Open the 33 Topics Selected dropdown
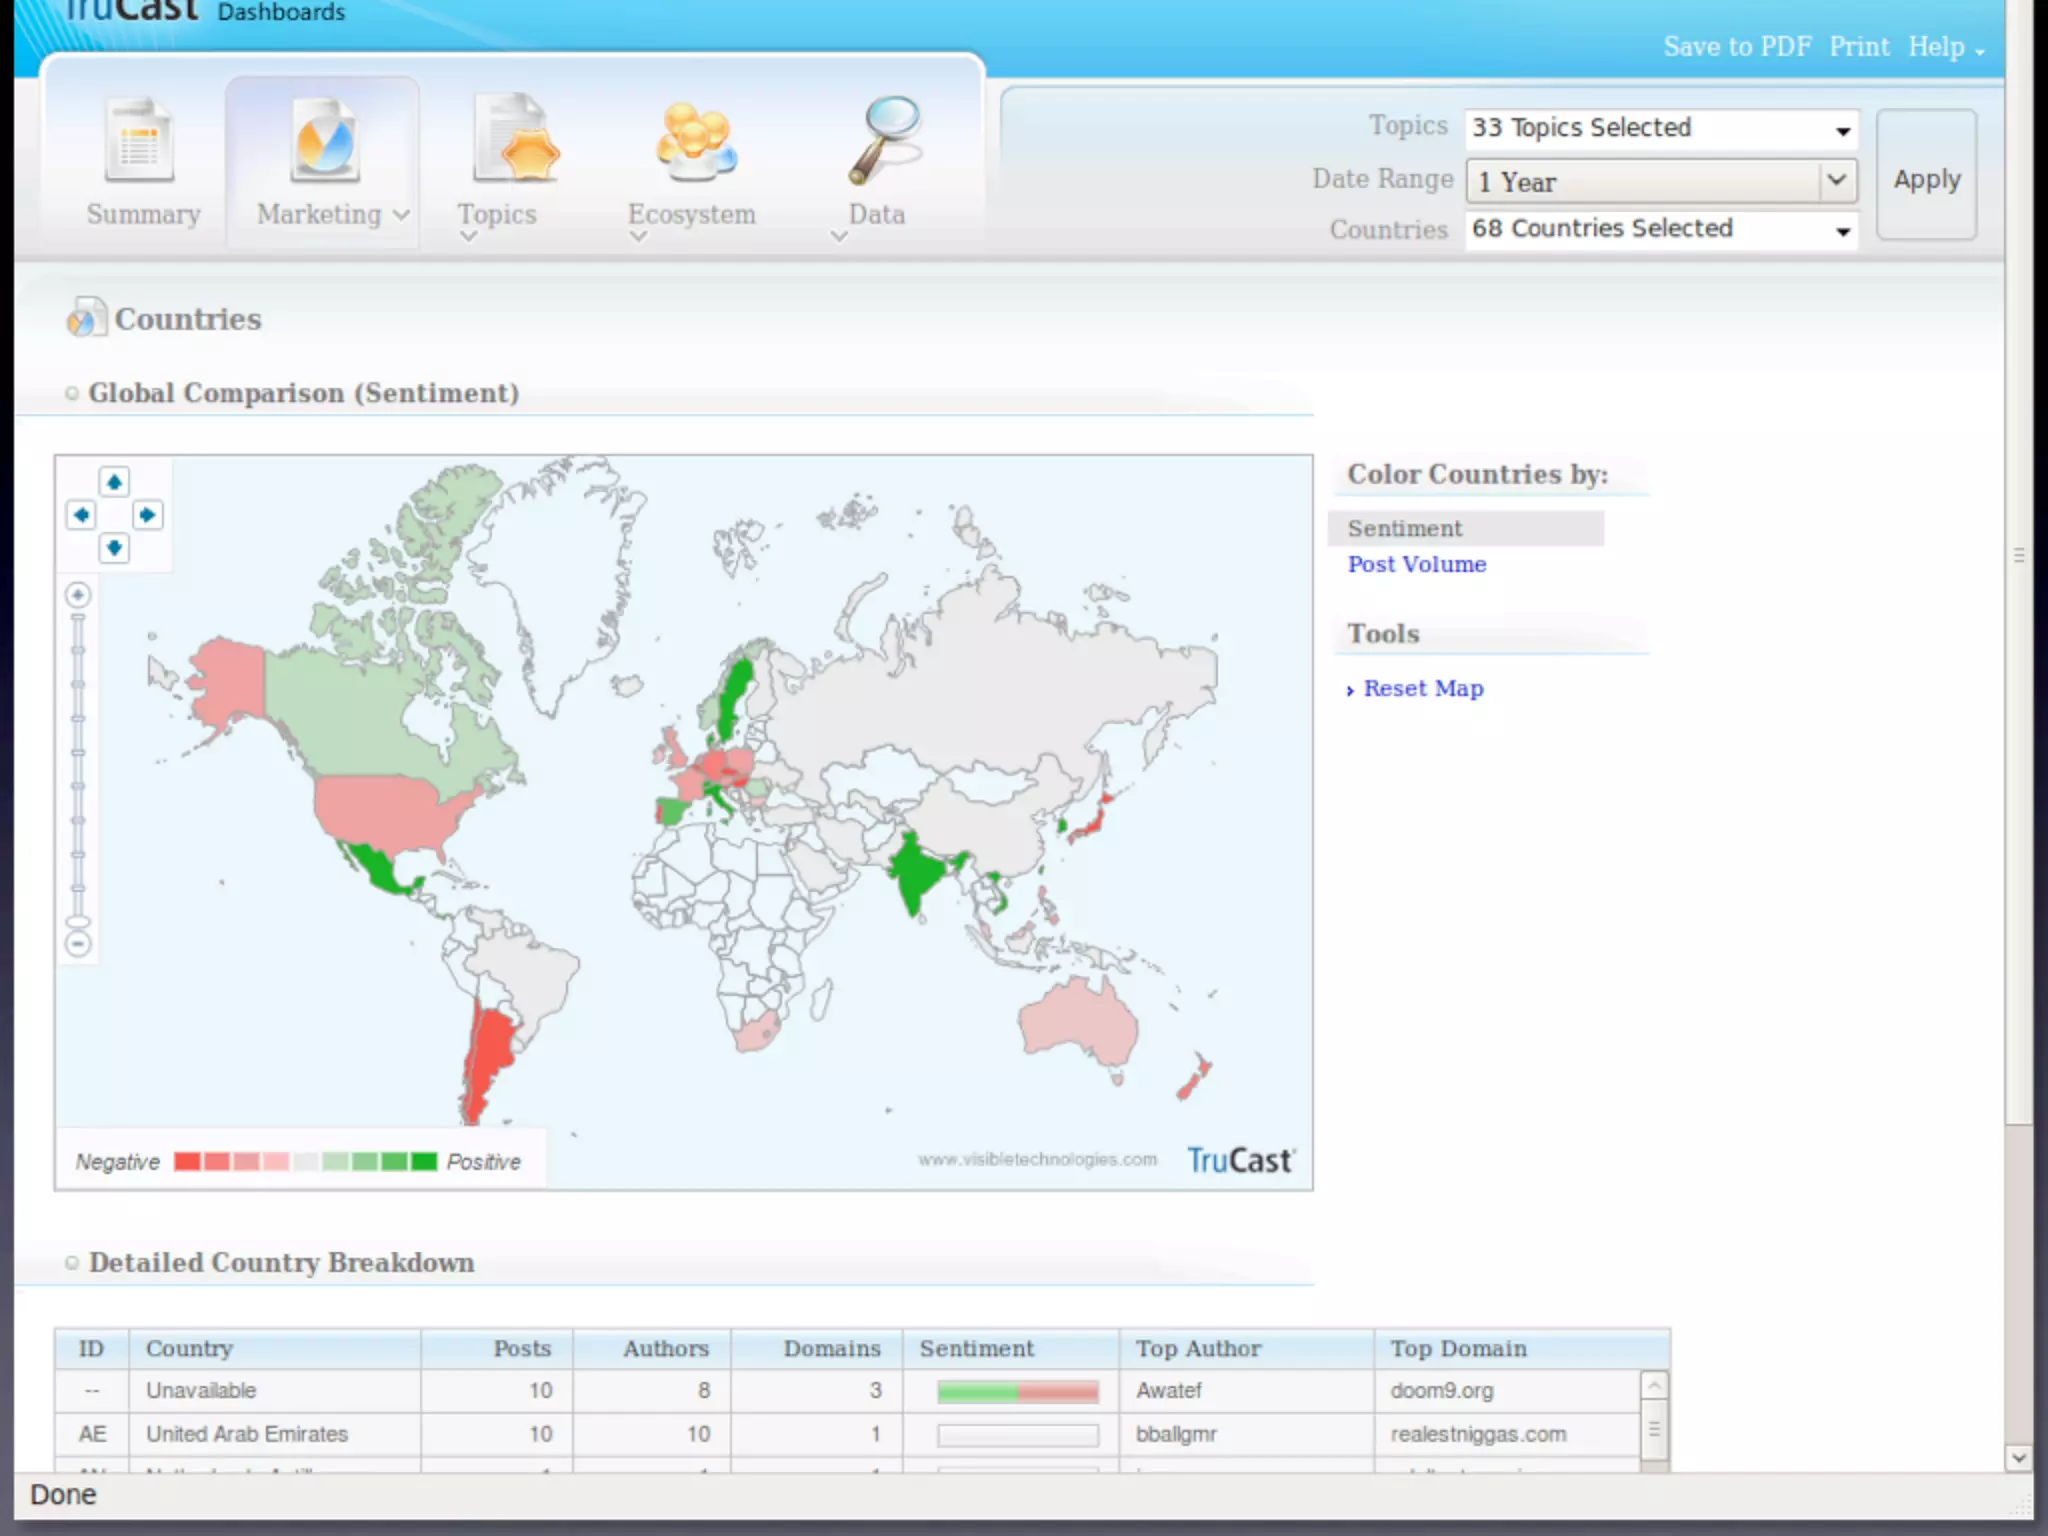2048x1536 pixels. point(1660,129)
